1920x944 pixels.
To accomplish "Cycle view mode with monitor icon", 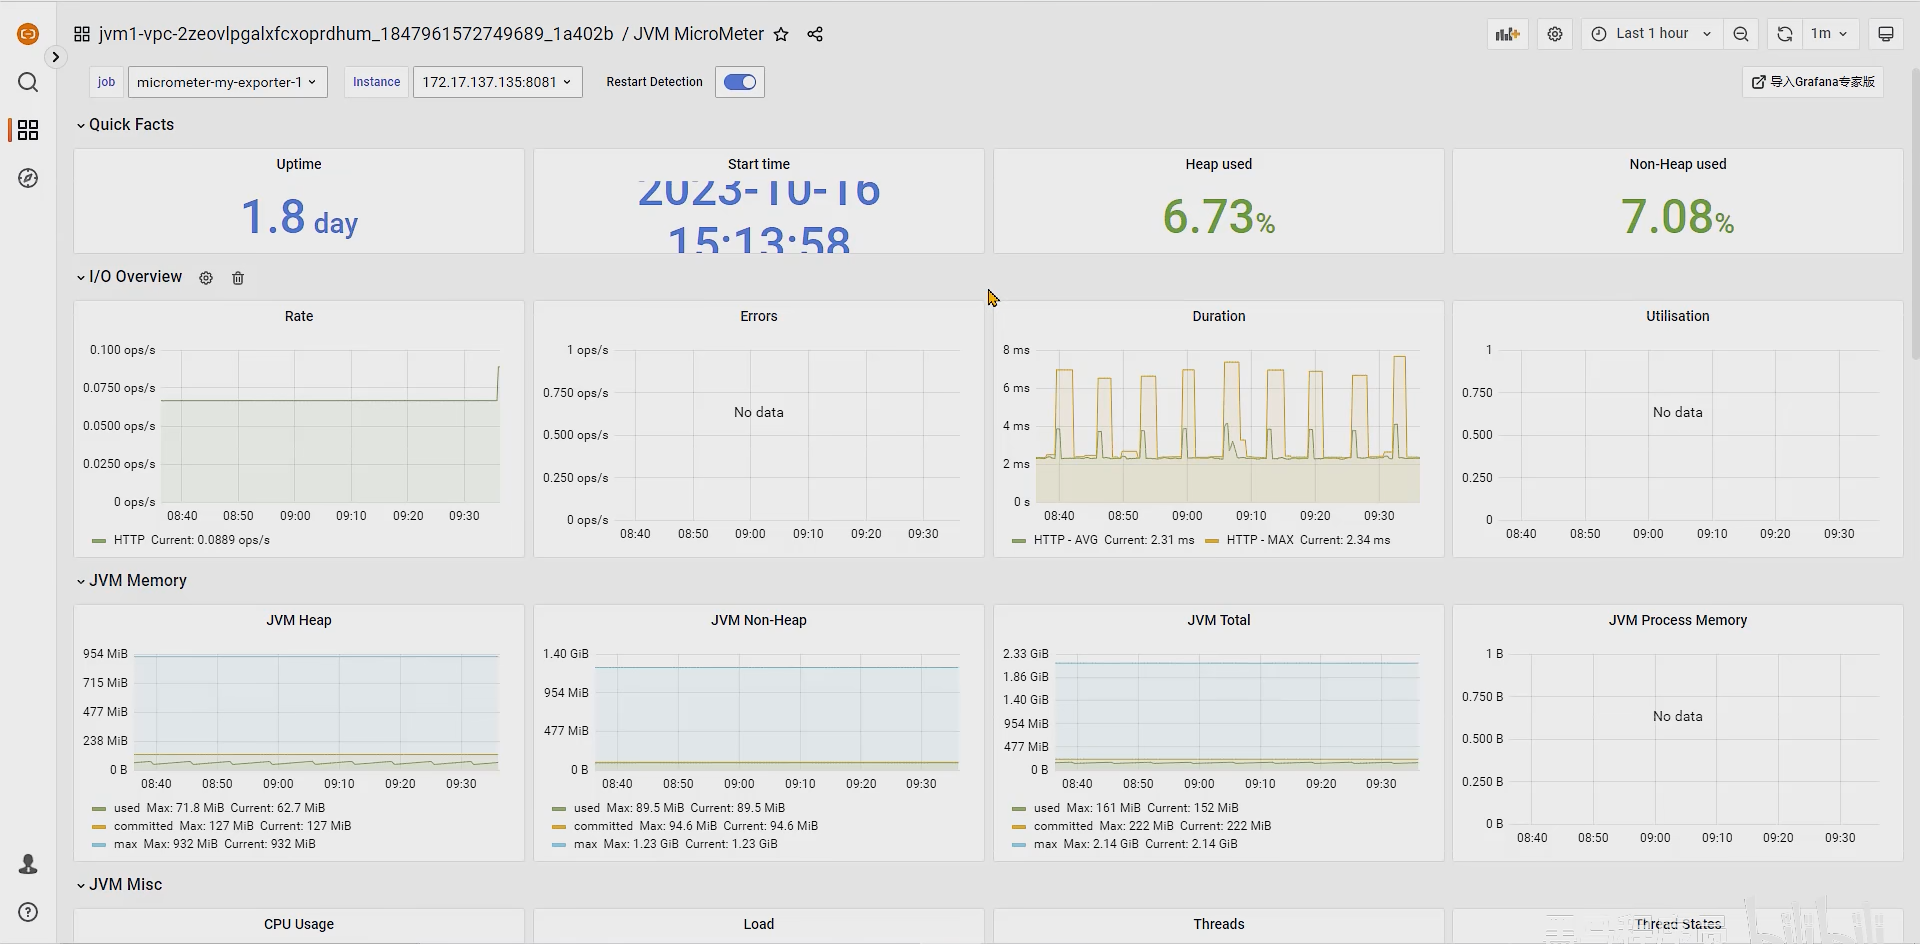I will [x=1886, y=34].
